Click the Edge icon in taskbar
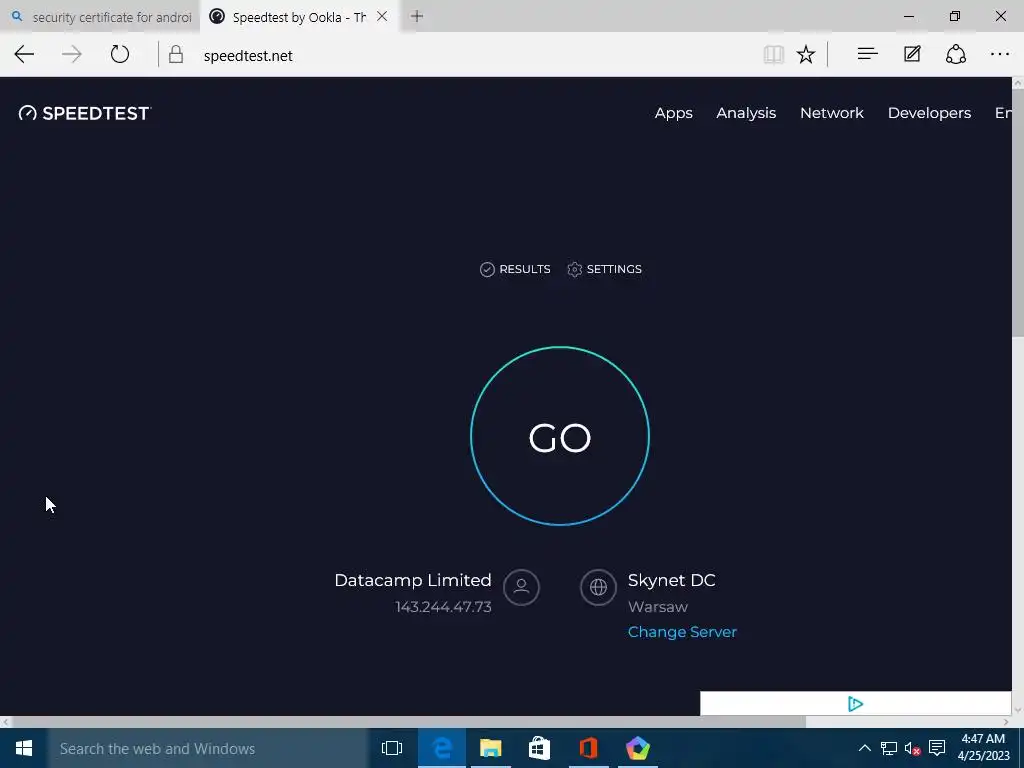 (441, 748)
